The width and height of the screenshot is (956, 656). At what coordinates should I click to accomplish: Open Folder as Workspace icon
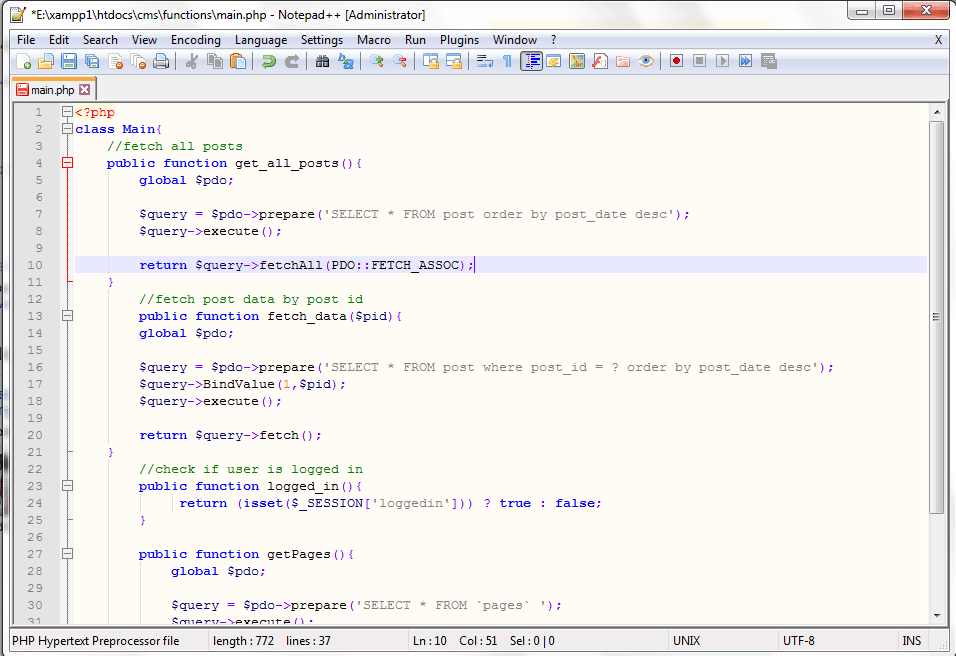tap(622, 61)
